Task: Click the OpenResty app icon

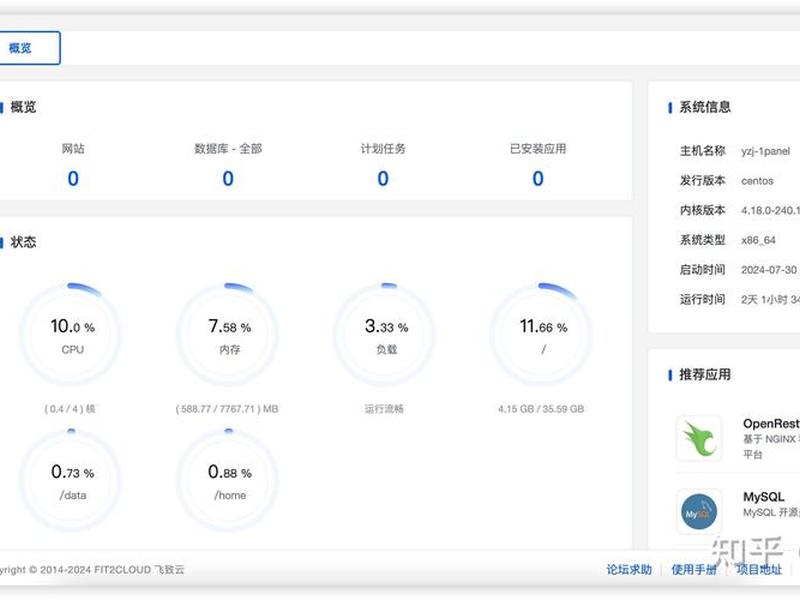Action: tap(699, 438)
